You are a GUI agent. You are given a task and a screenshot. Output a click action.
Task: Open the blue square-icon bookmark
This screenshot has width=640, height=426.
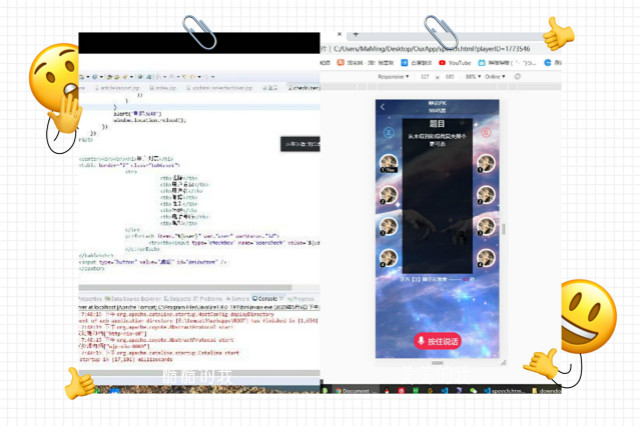pyautogui.click(x=416, y=63)
